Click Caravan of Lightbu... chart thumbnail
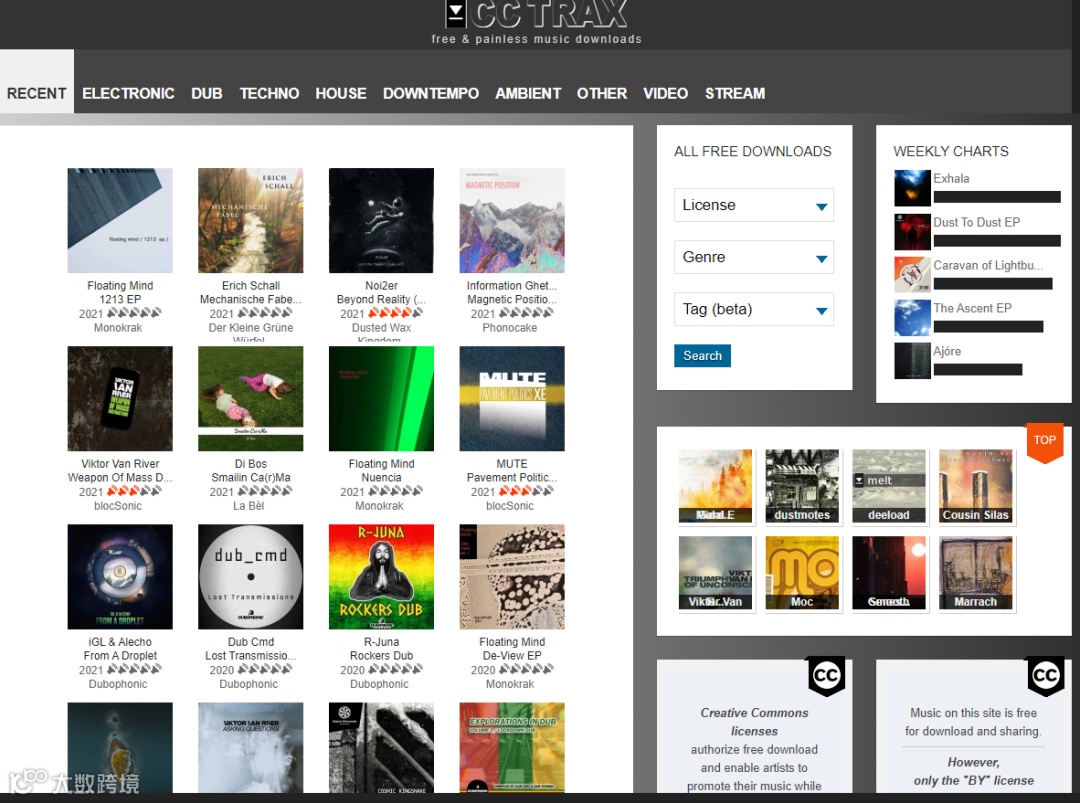Viewport: 1080px width, 803px height. click(x=913, y=275)
